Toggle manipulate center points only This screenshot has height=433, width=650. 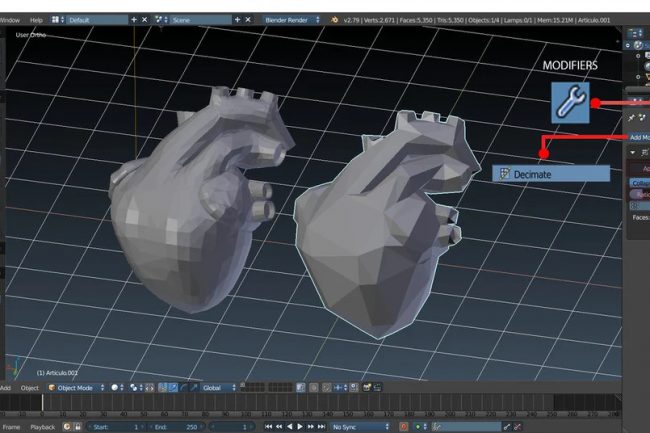150,388
